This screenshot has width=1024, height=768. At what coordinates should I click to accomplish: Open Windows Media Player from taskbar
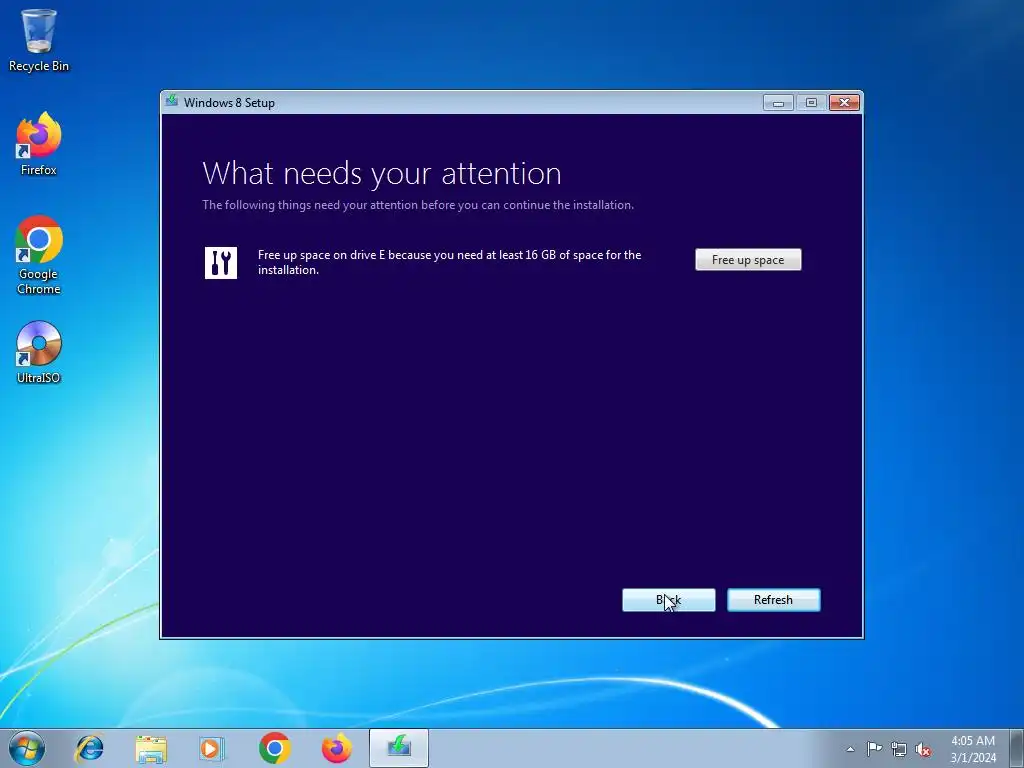[212, 748]
